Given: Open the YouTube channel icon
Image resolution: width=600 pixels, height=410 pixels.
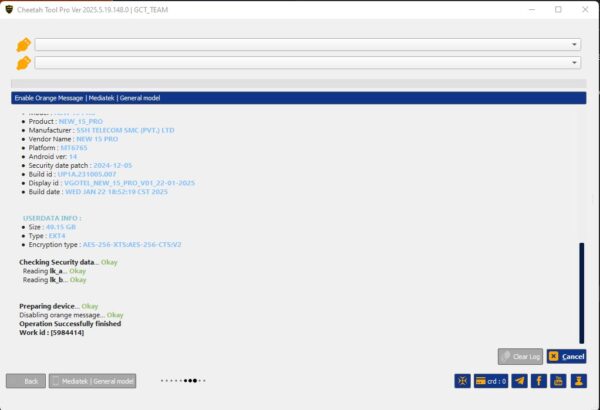Looking at the screenshot, I should click(x=558, y=381).
